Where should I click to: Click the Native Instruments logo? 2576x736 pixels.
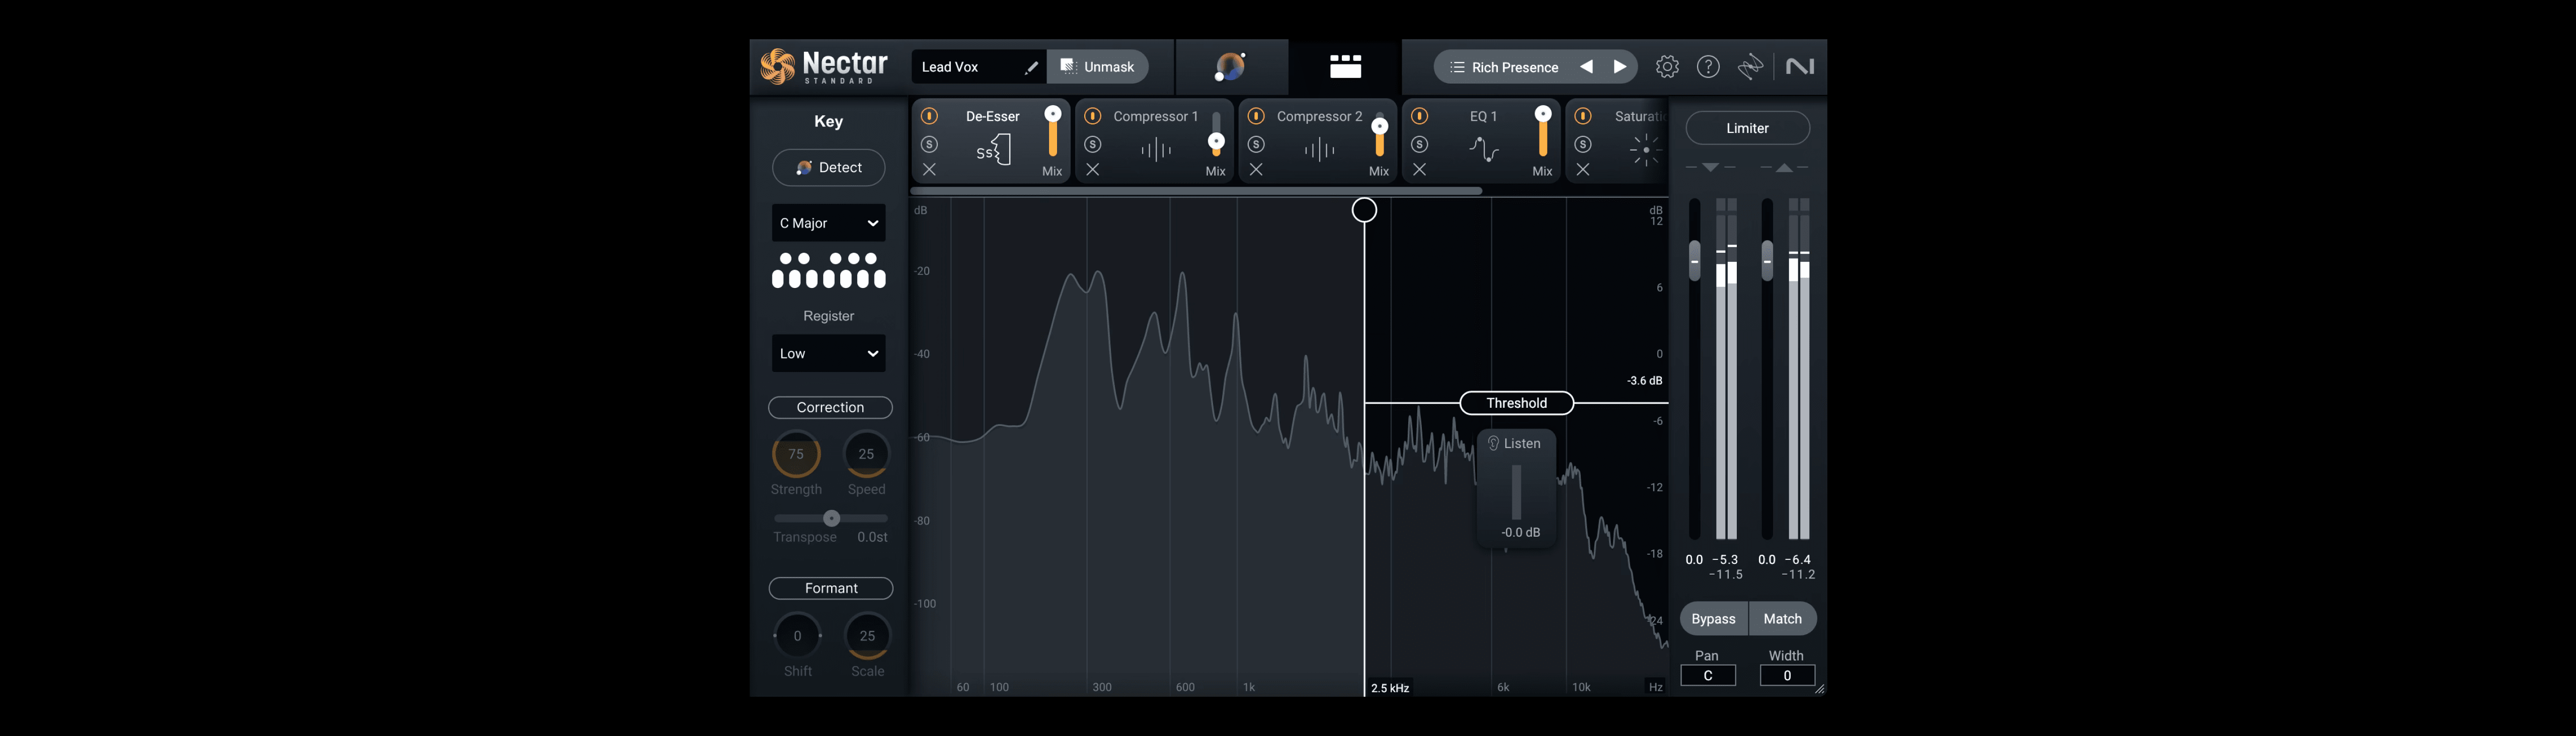(x=1800, y=67)
